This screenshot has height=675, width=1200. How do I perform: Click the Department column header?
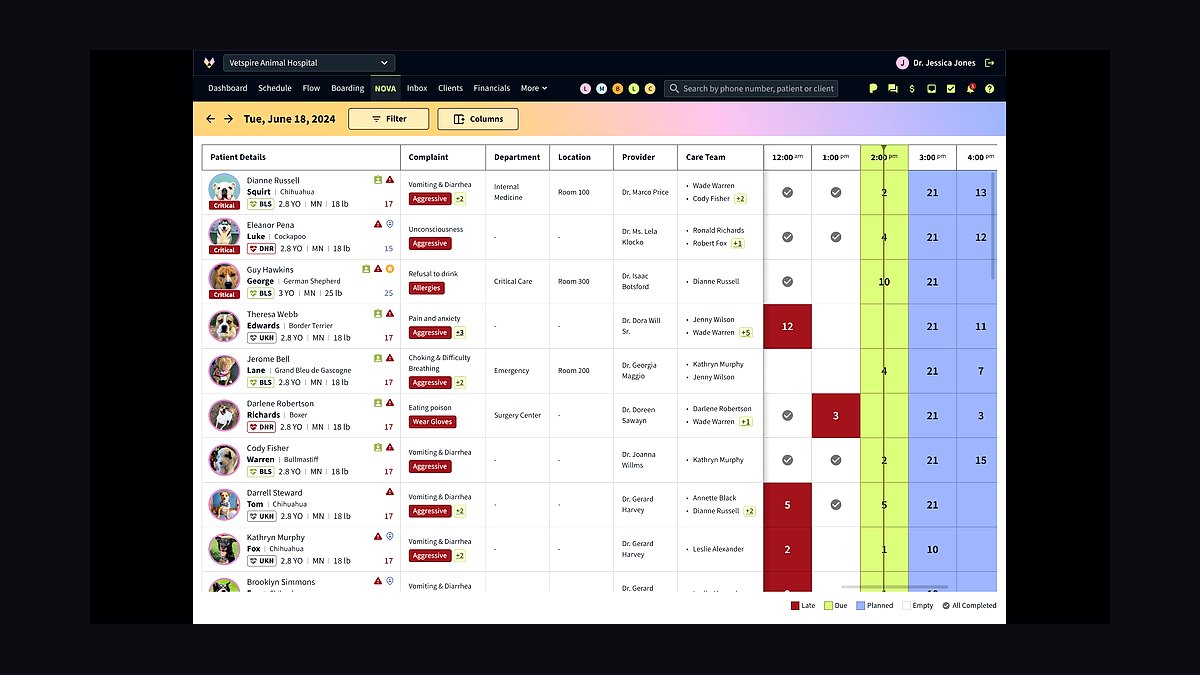coord(517,157)
